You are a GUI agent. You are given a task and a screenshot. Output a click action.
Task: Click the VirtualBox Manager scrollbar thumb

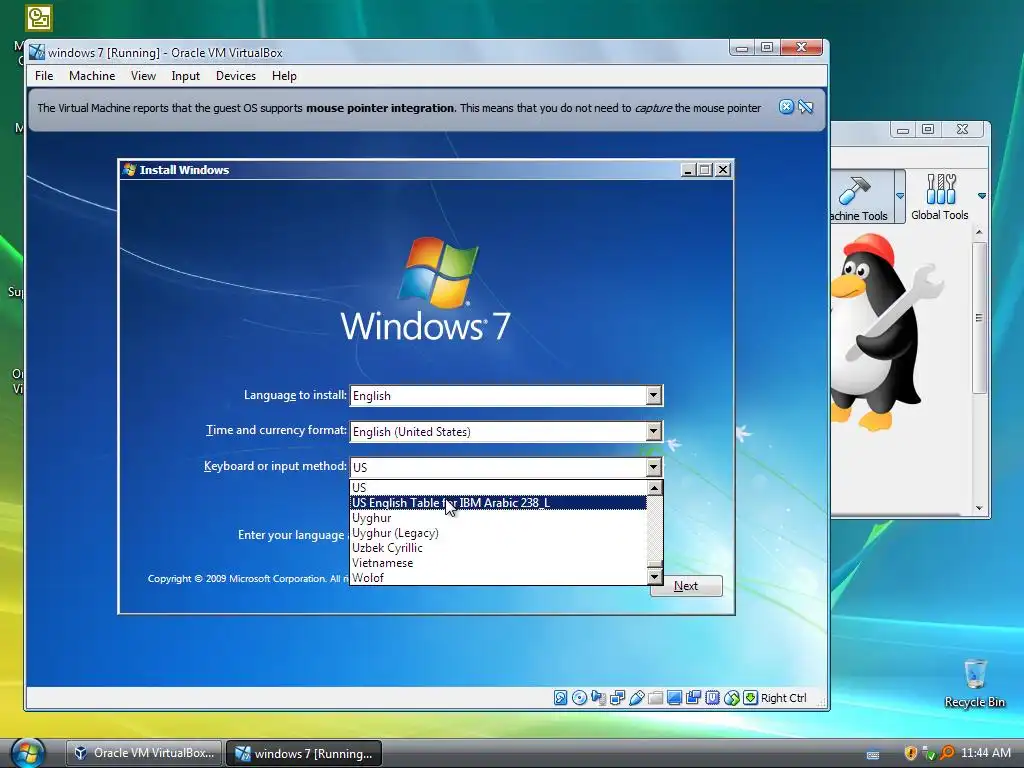tap(978, 317)
